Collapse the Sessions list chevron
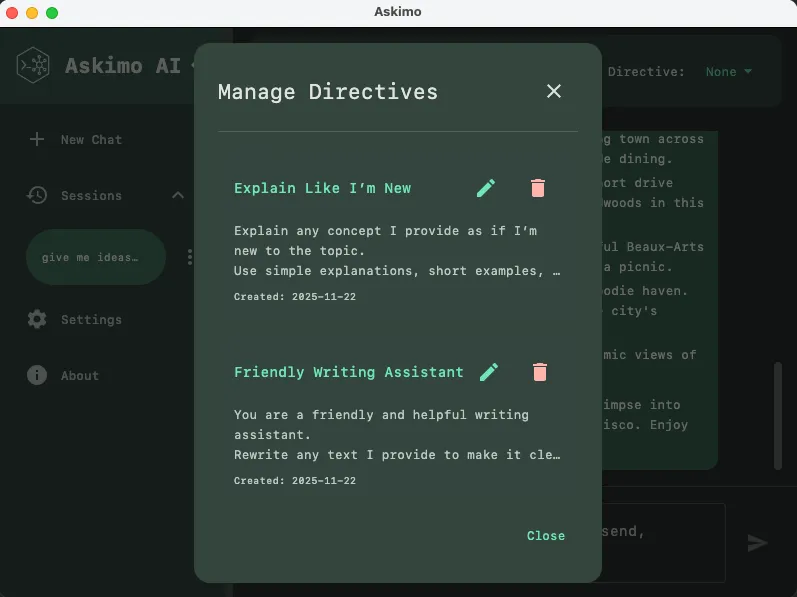The image size is (797, 597). (178, 195)
